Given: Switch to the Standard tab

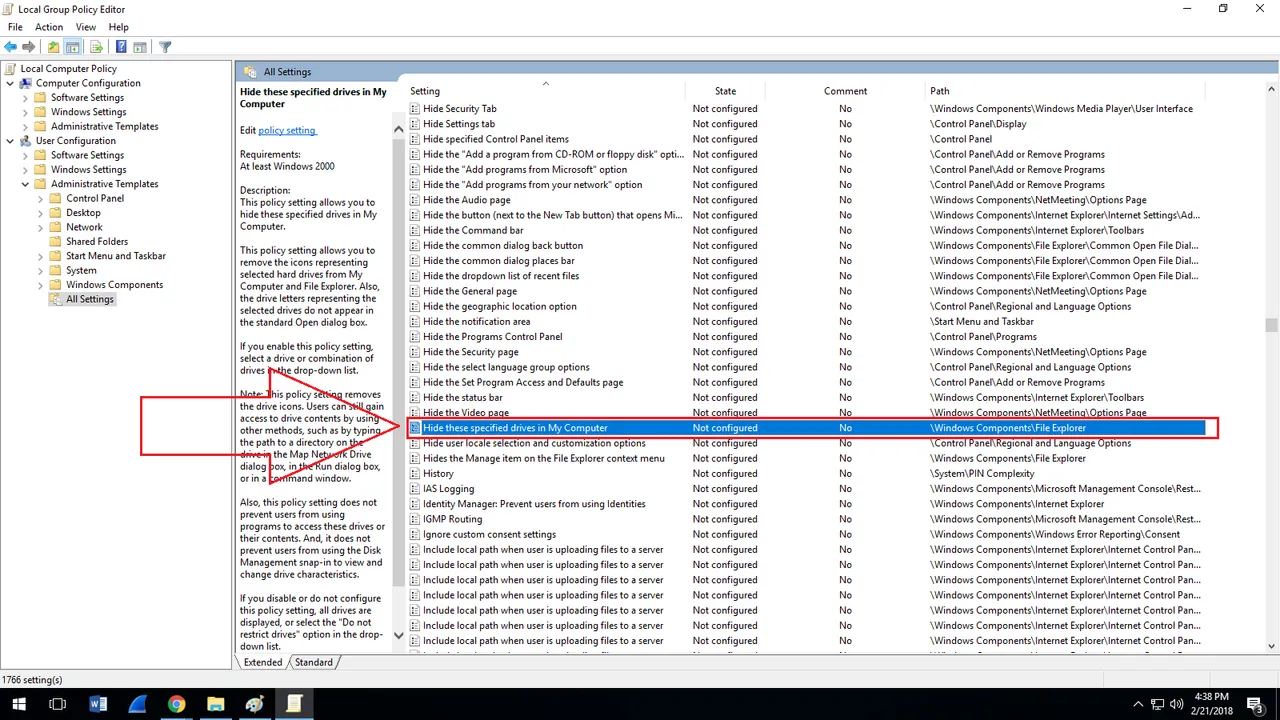Looking at the screenshot, I should point(314,662).
